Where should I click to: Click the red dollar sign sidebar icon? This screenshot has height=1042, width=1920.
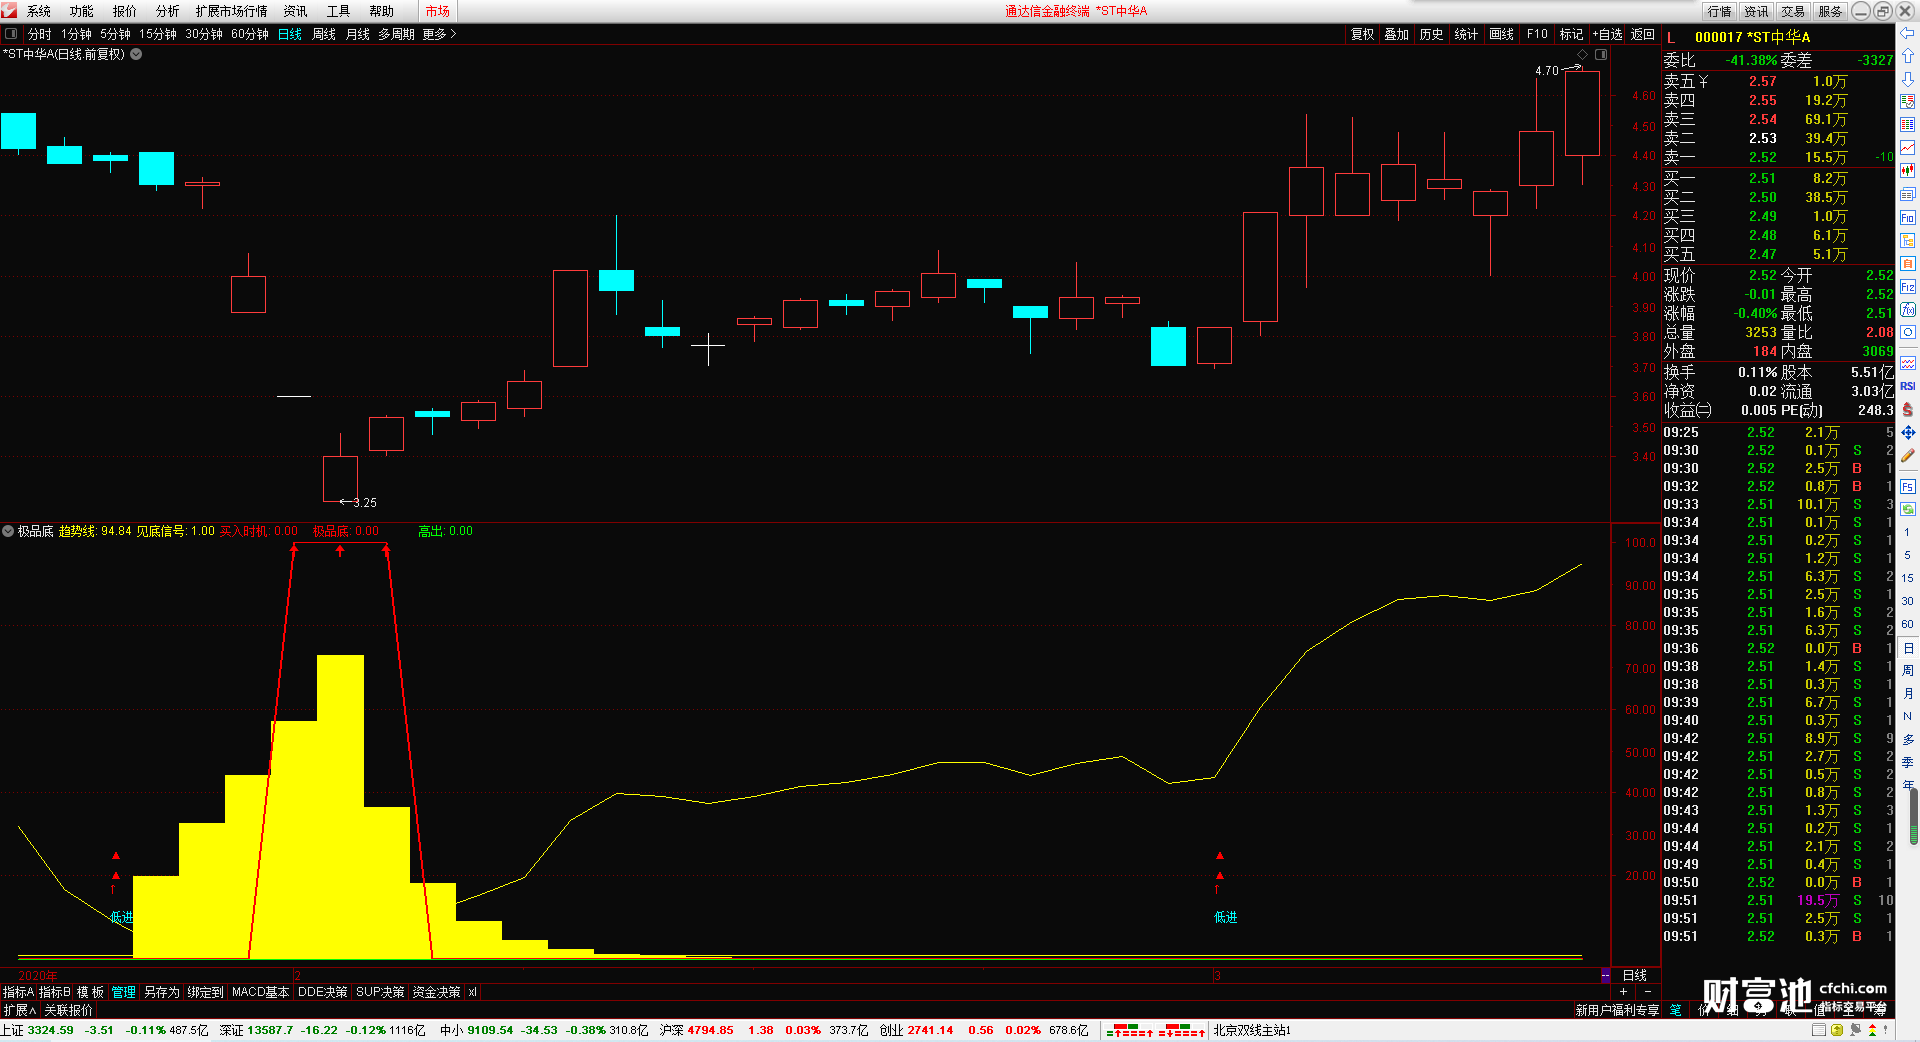click(1908, 409)
